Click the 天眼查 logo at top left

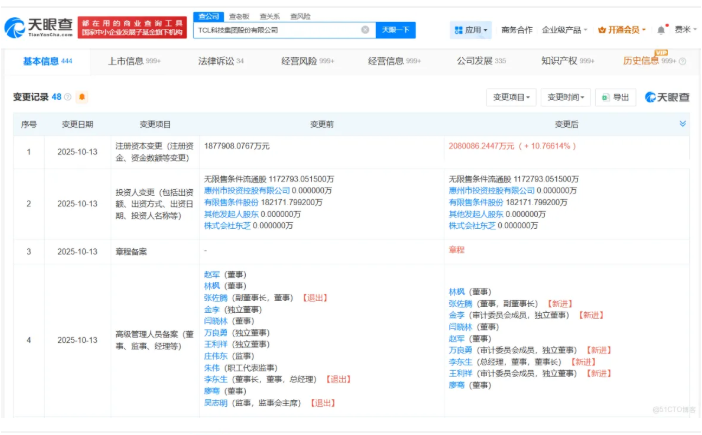[38, 27]
